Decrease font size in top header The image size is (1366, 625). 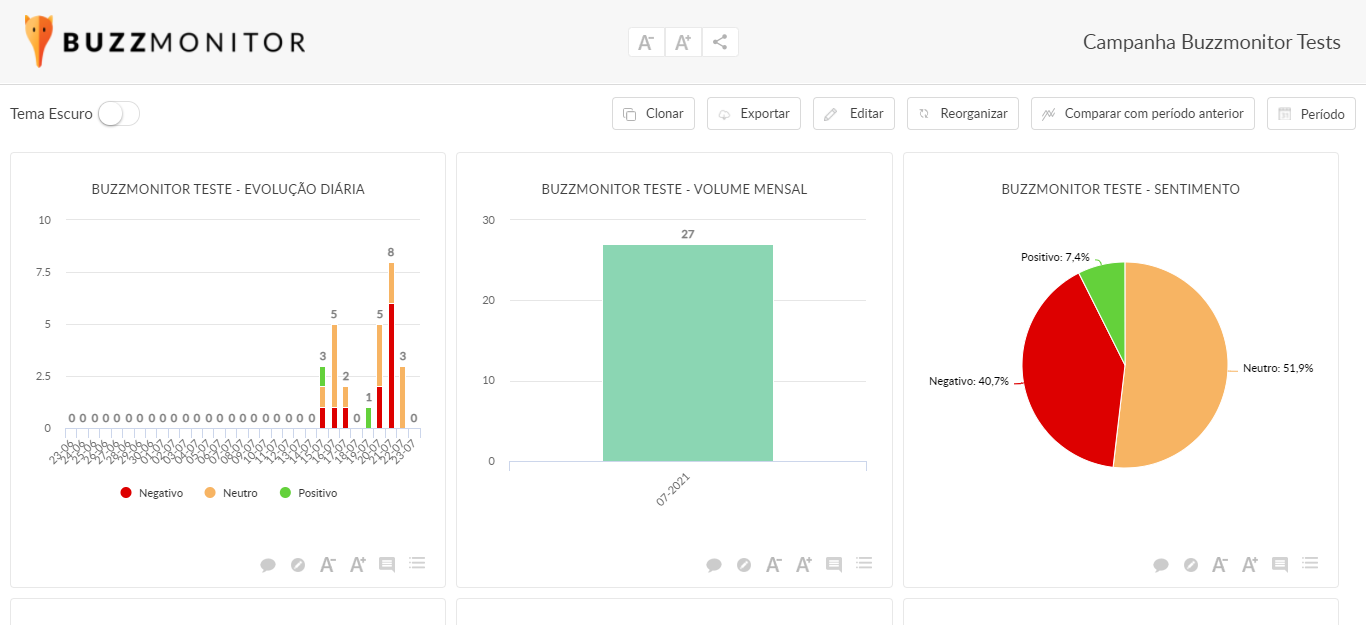point(647,42)
